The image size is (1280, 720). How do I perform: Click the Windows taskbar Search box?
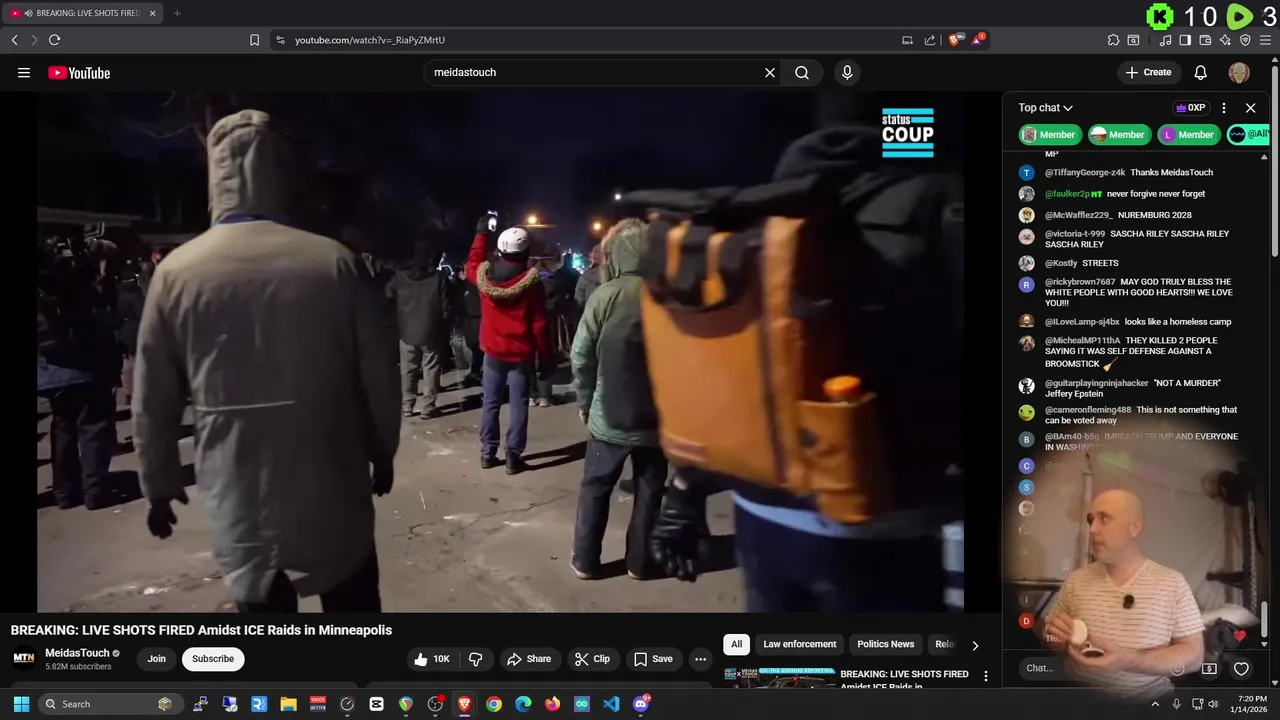point(110,704)
